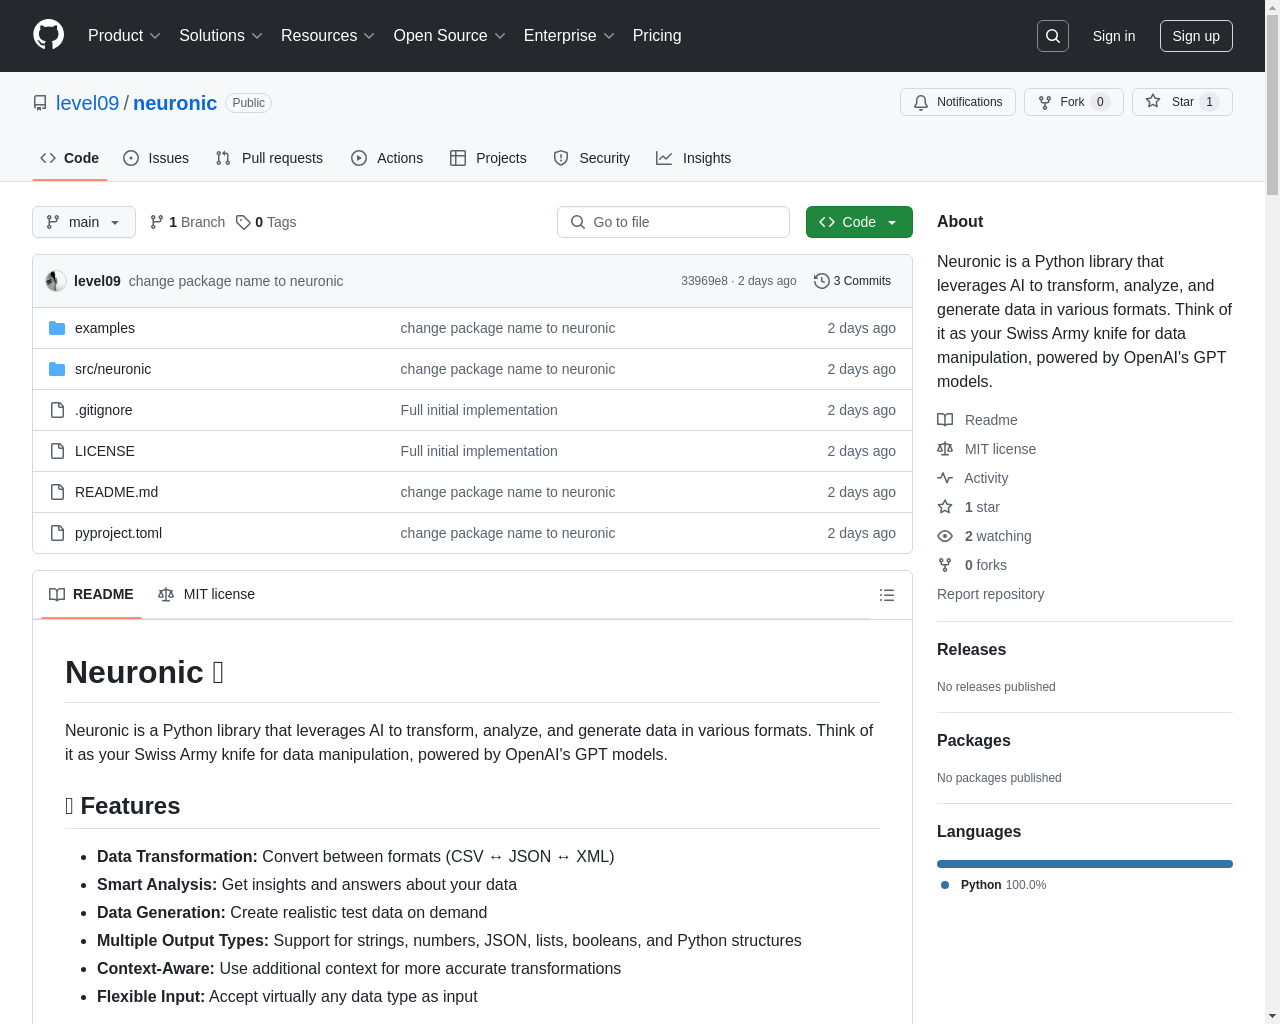Click the Activity pulse icon

pos(945,478)
